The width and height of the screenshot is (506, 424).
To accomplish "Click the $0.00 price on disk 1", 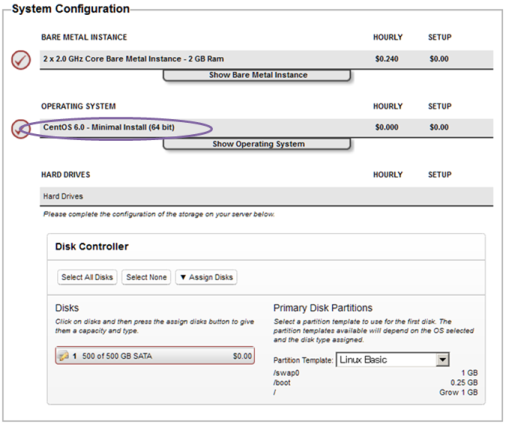I will click(x=242, y=356).
